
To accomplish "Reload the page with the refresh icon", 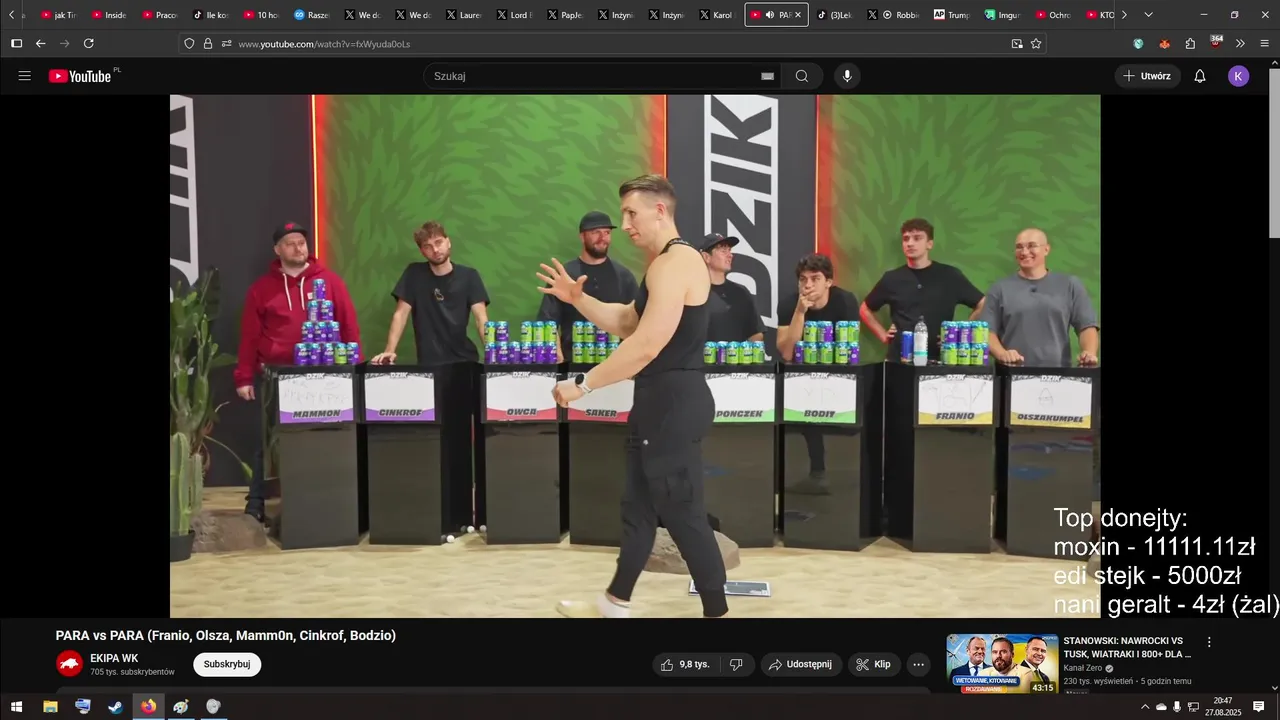I will (89, 43).
